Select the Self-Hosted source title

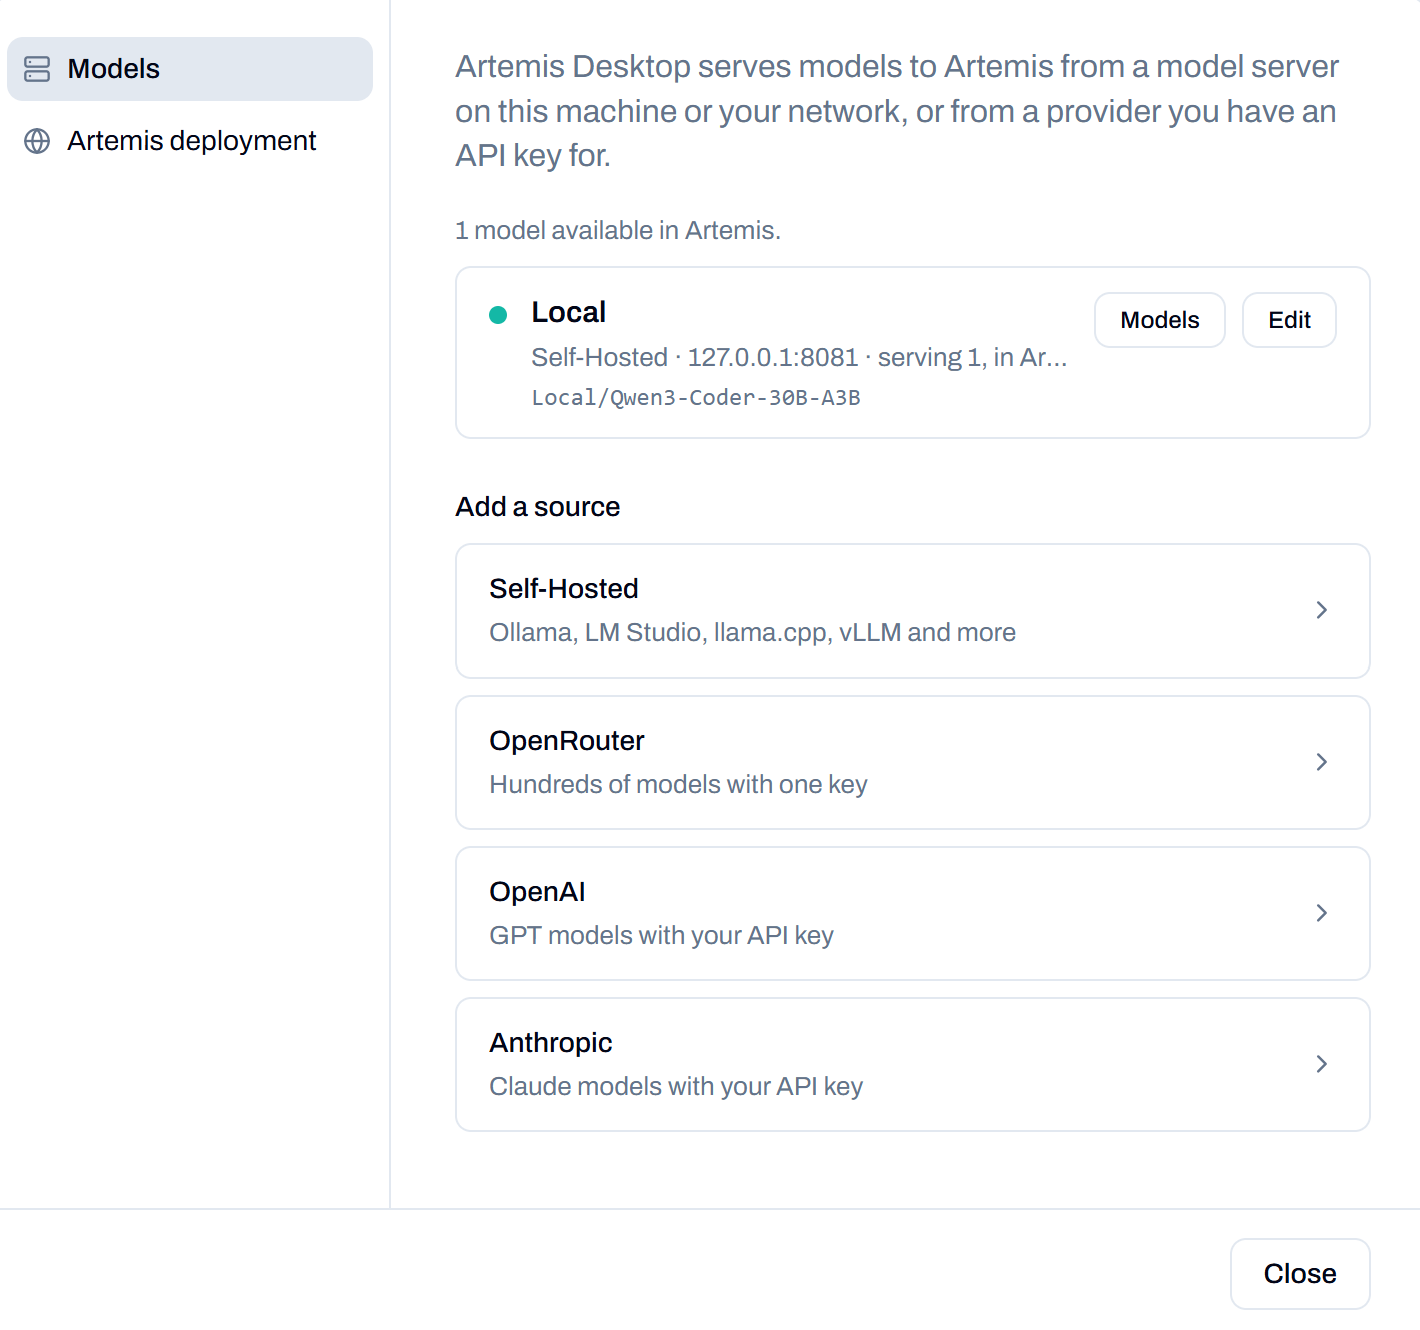coord(564,589)
